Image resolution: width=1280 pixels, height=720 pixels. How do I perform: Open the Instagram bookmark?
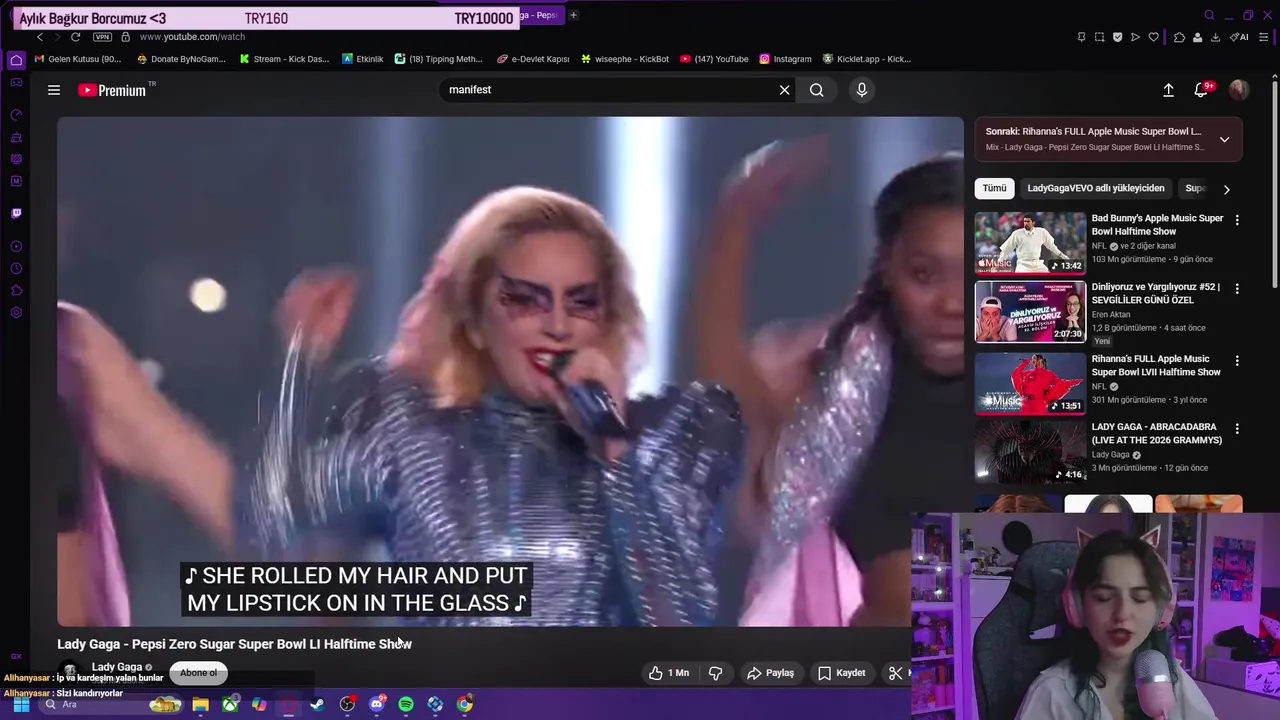785,59
